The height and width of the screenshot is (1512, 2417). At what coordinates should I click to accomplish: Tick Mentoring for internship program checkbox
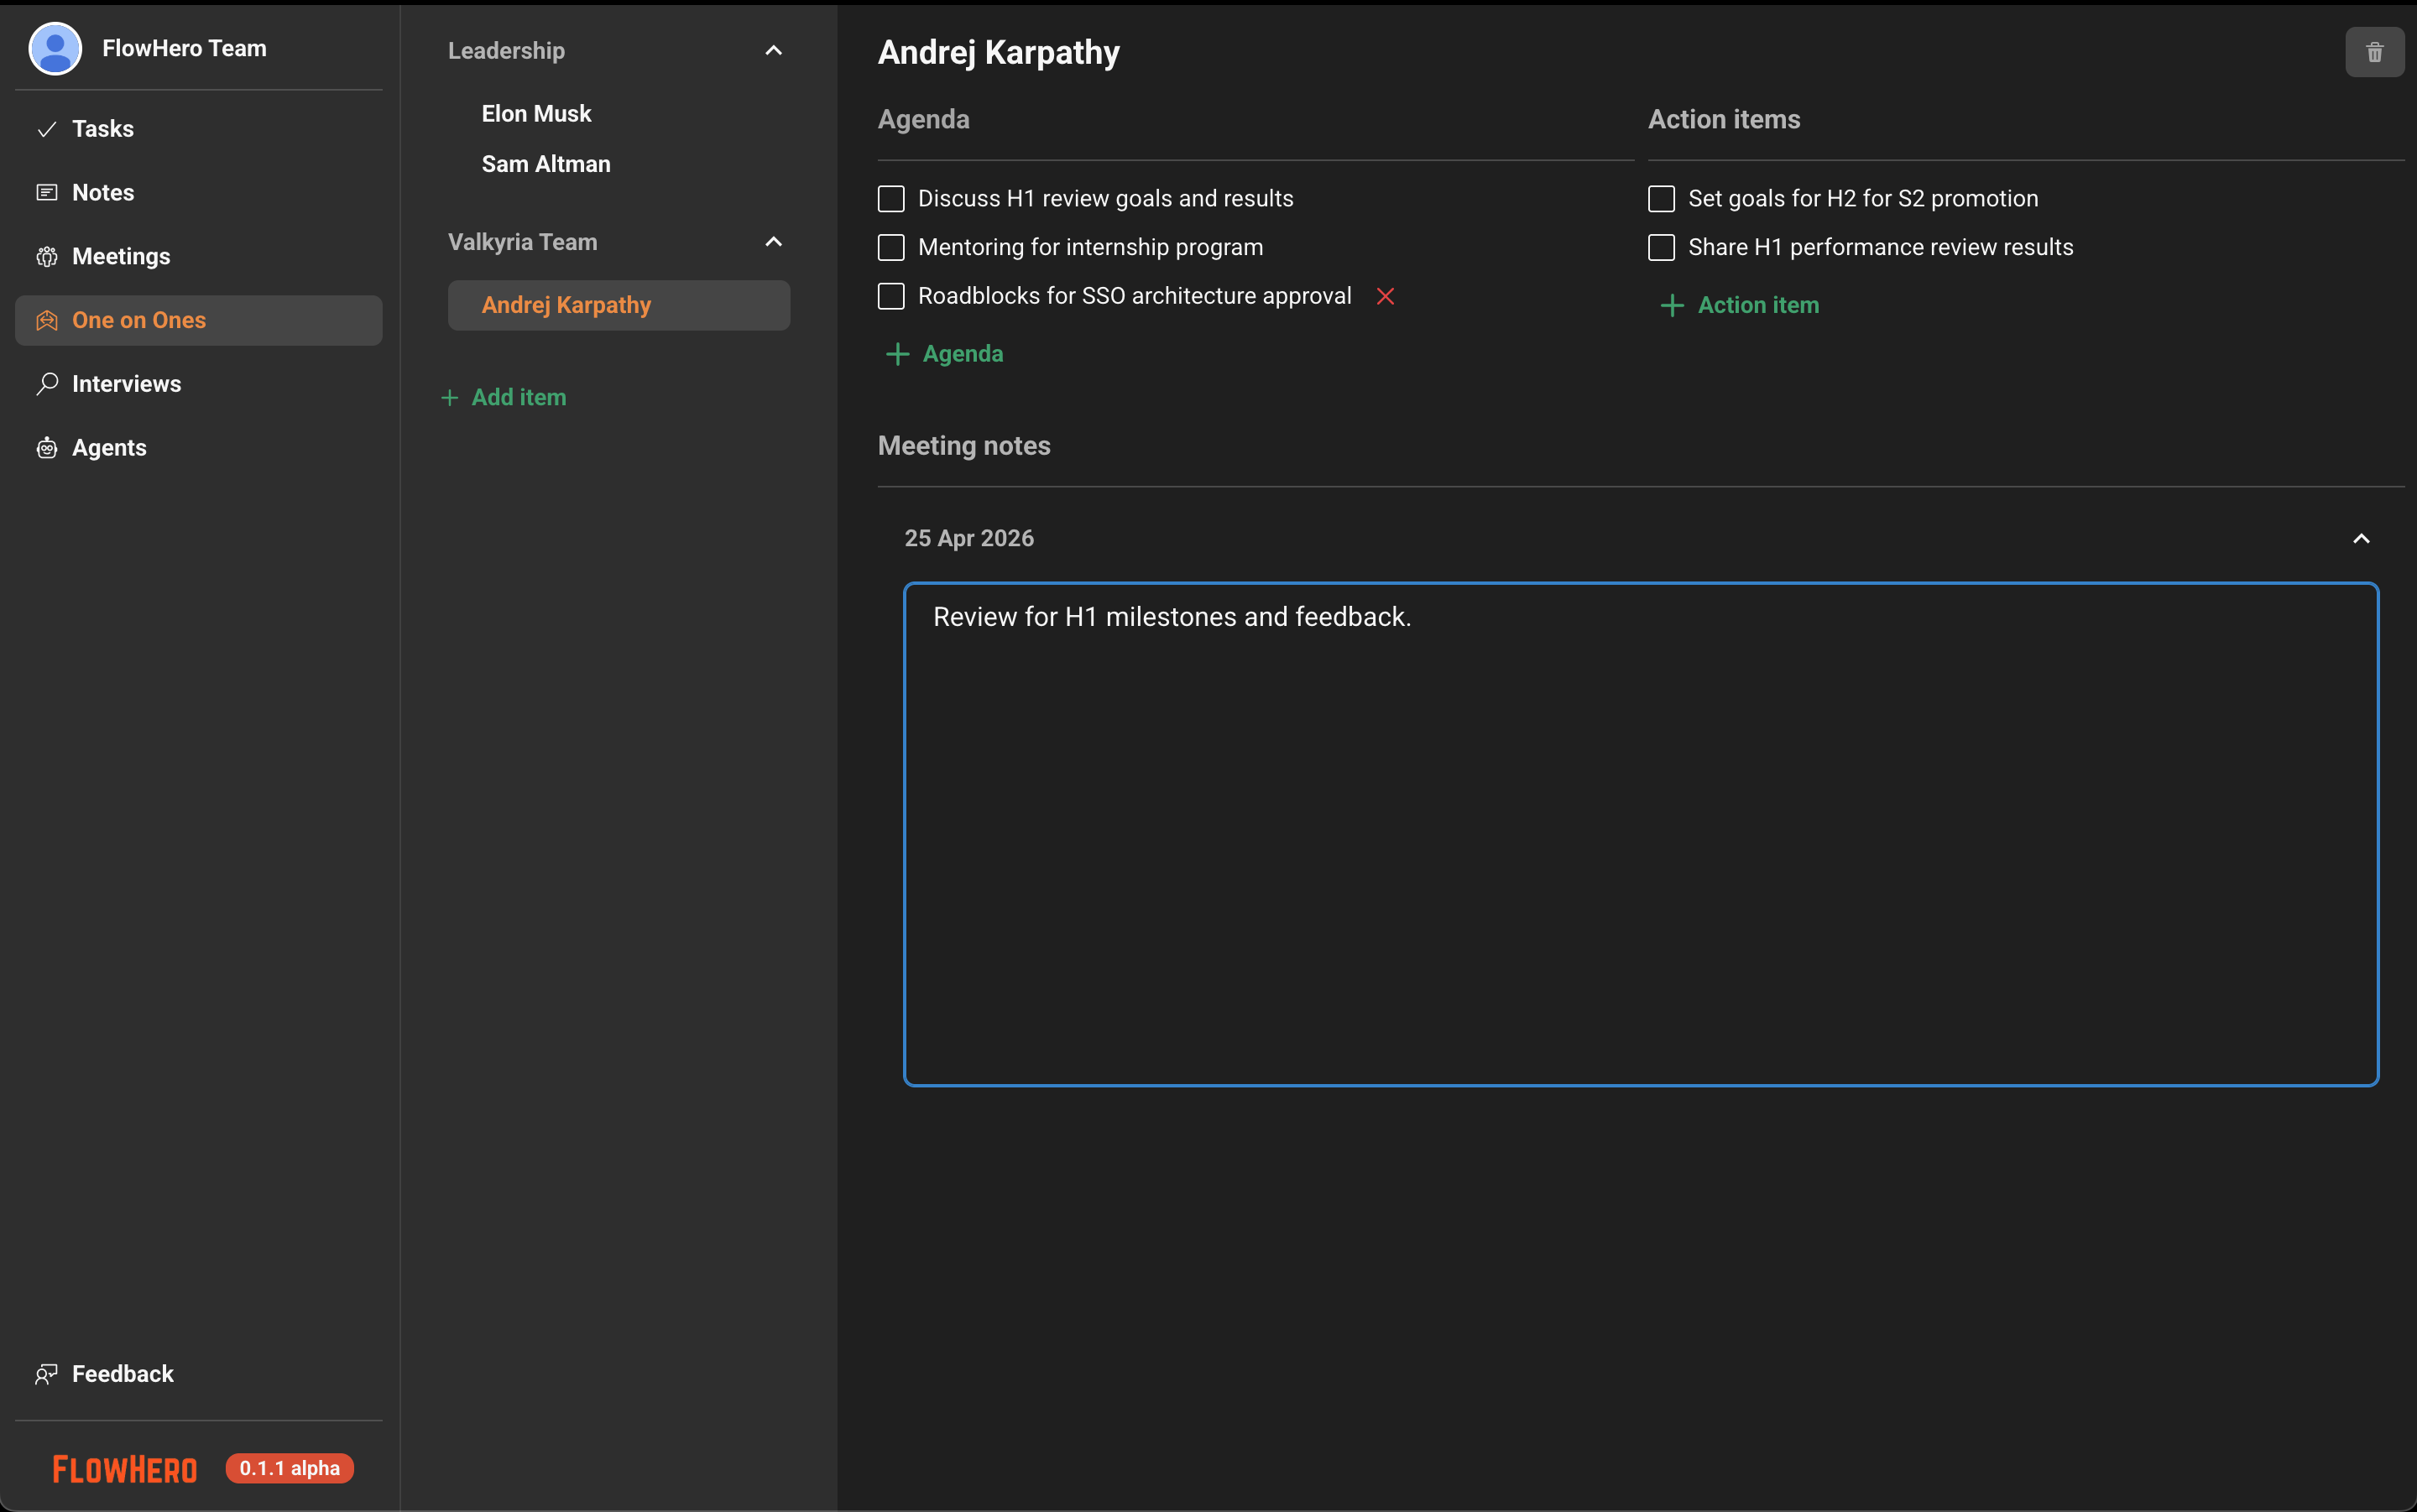(891, 247)
